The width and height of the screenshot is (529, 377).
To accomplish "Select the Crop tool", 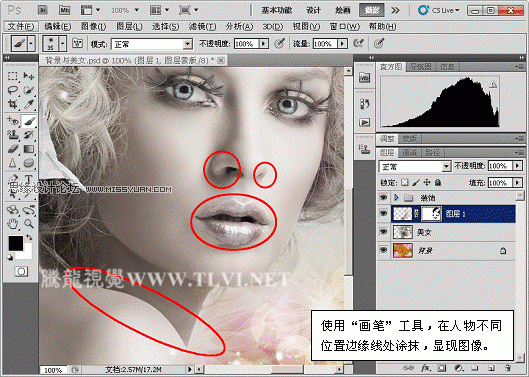I will 13,104.
